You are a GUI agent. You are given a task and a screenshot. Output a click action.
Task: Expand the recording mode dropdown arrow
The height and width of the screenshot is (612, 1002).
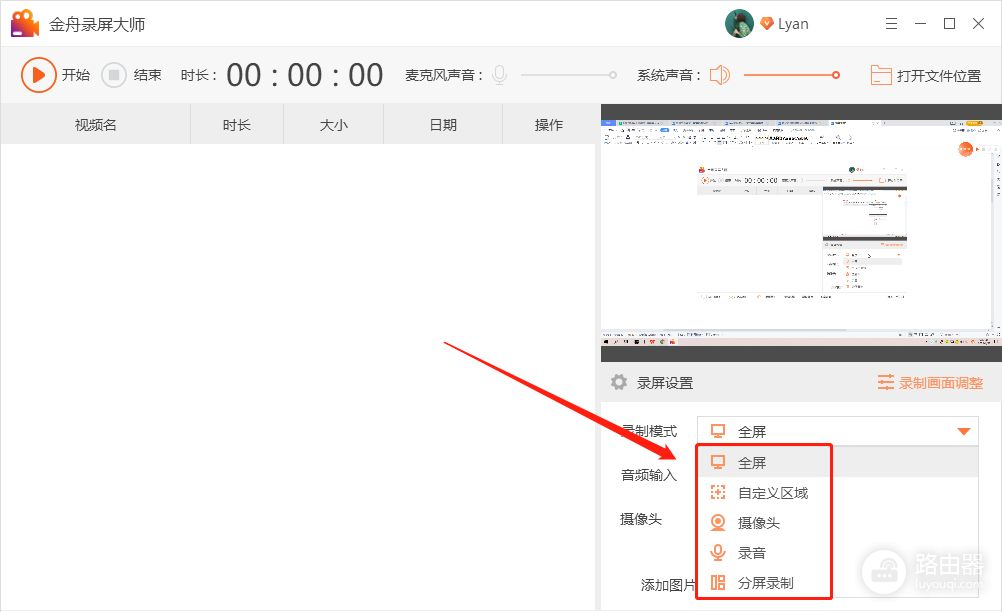point(963,432)
